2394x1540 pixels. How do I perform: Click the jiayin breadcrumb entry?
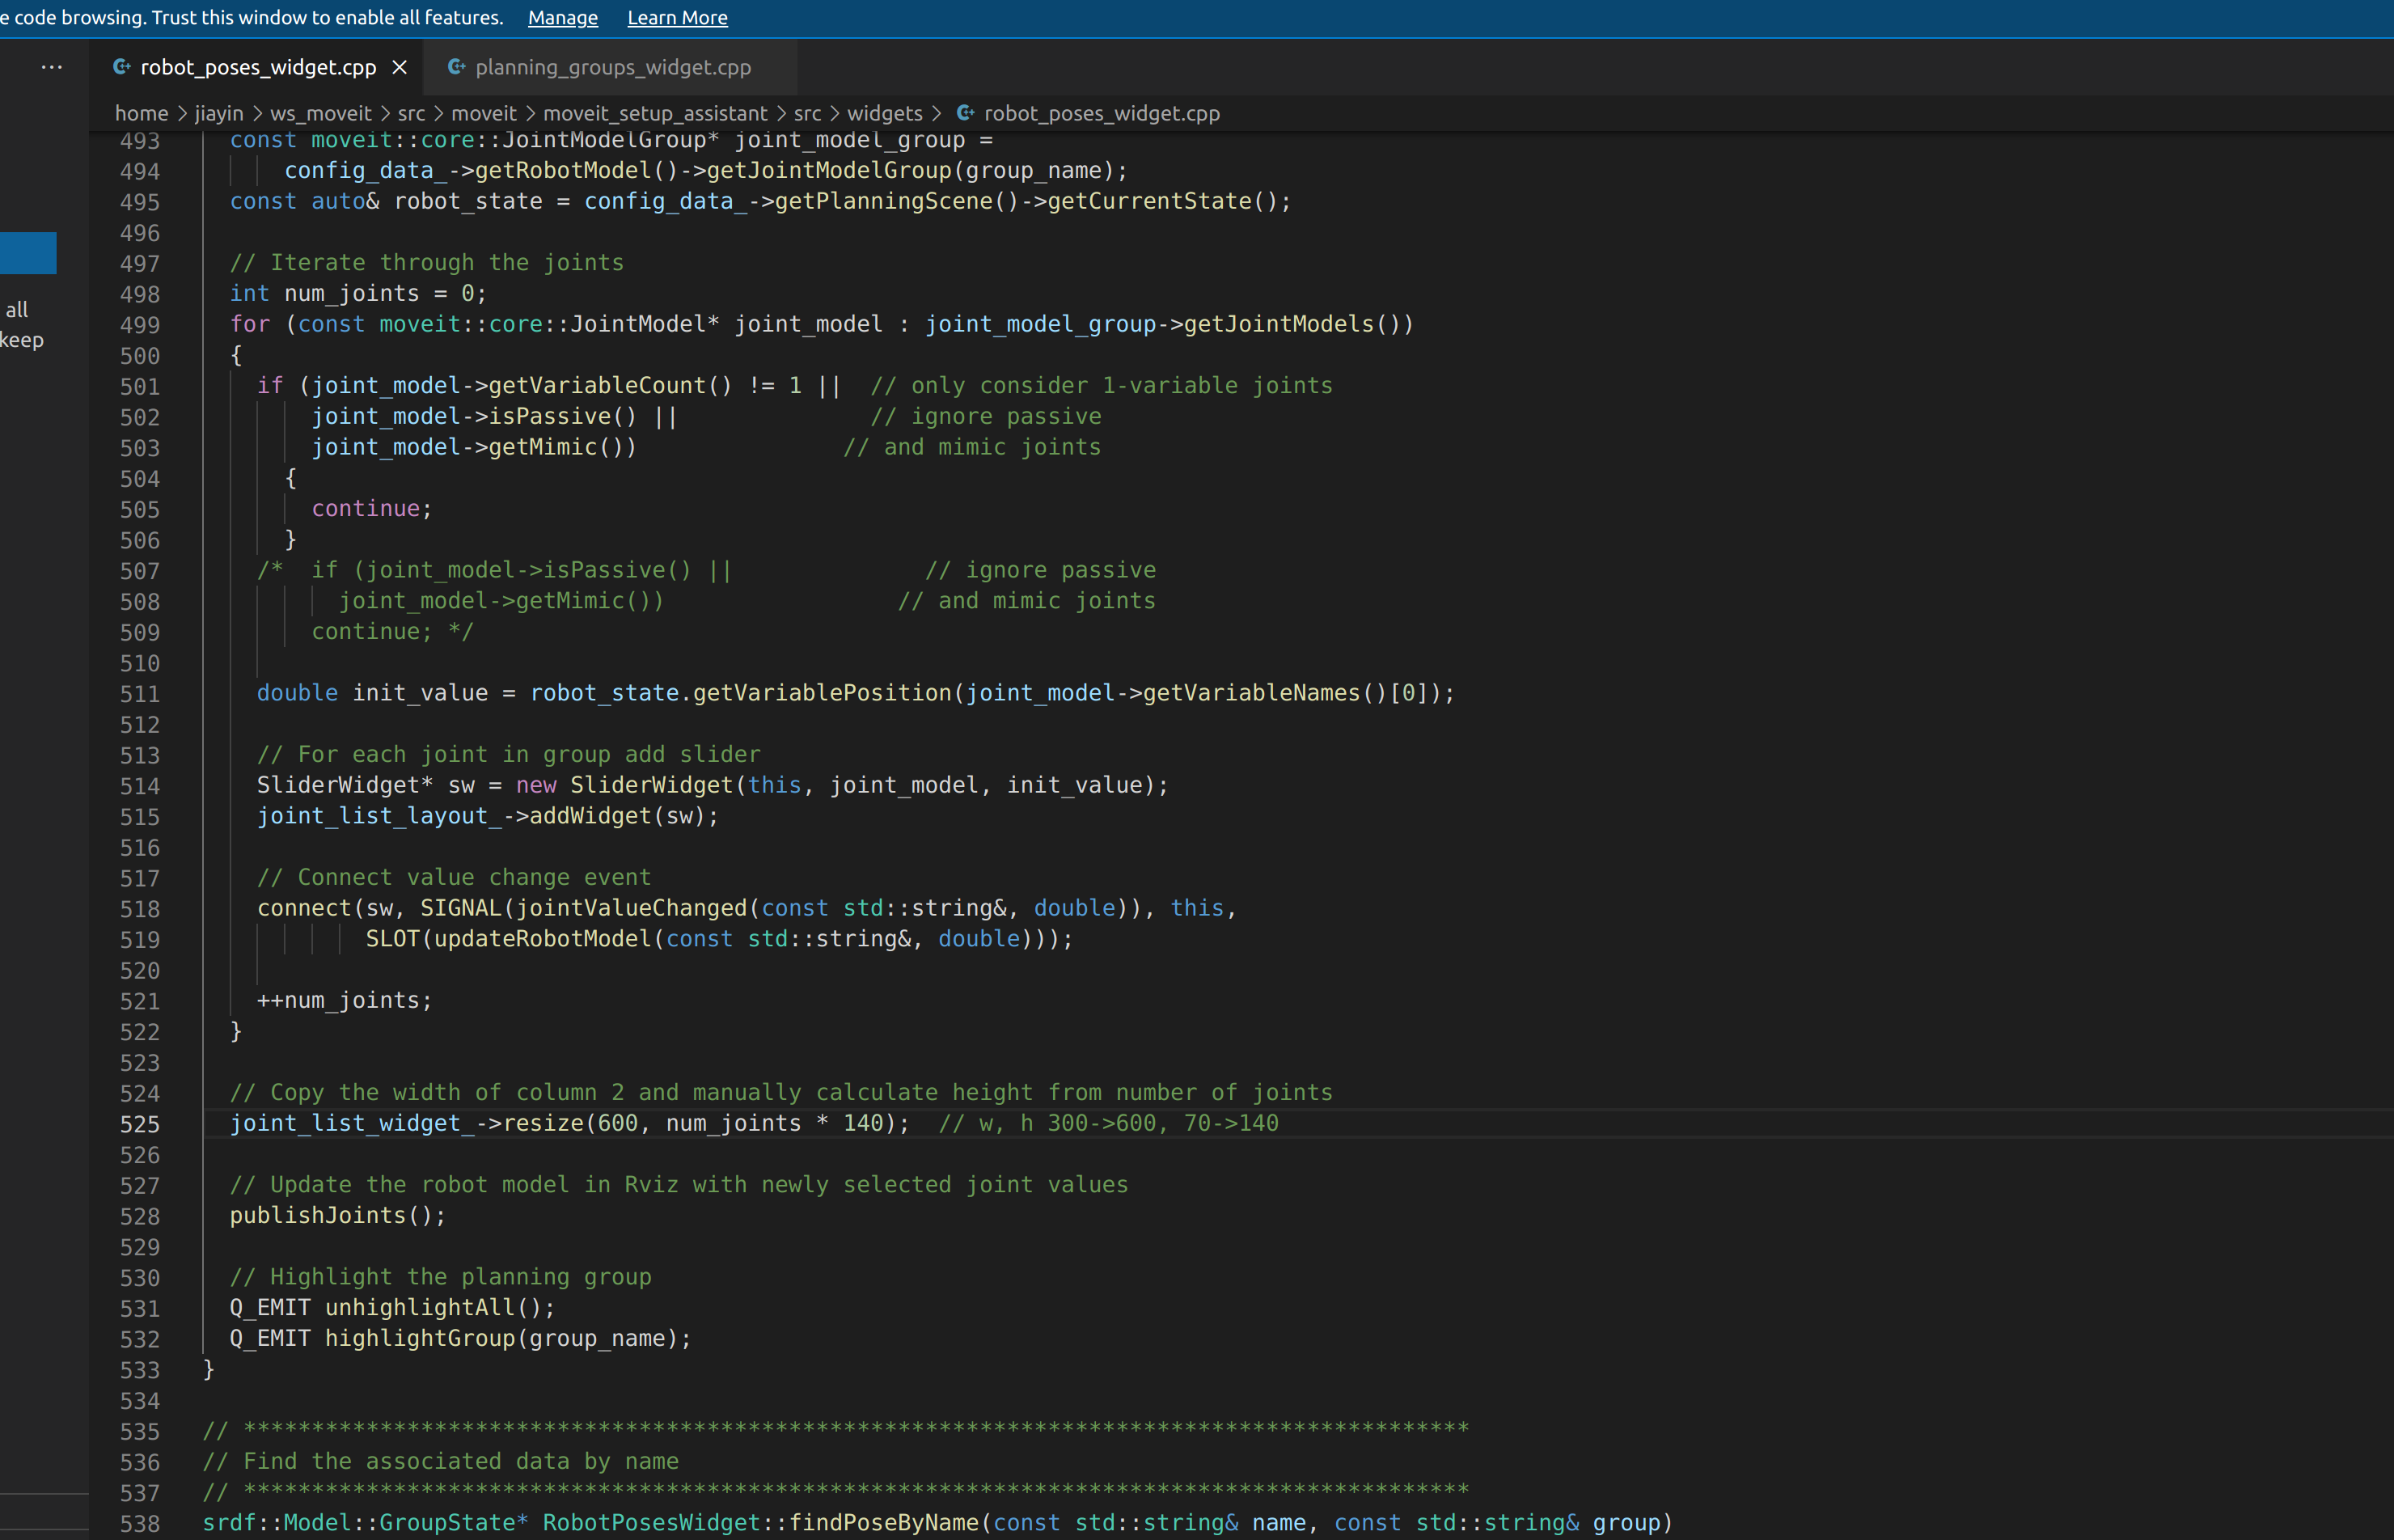(218, 113)
